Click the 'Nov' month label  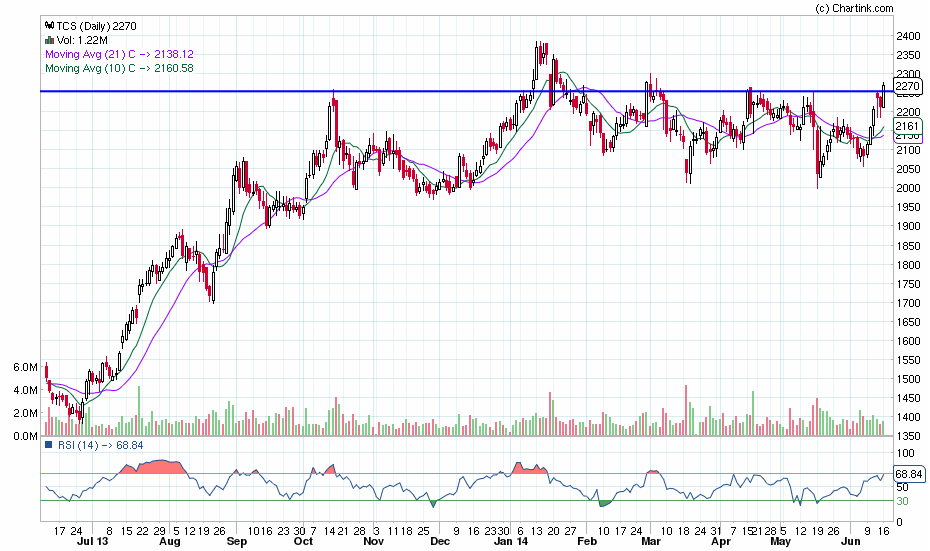[373, 541]
